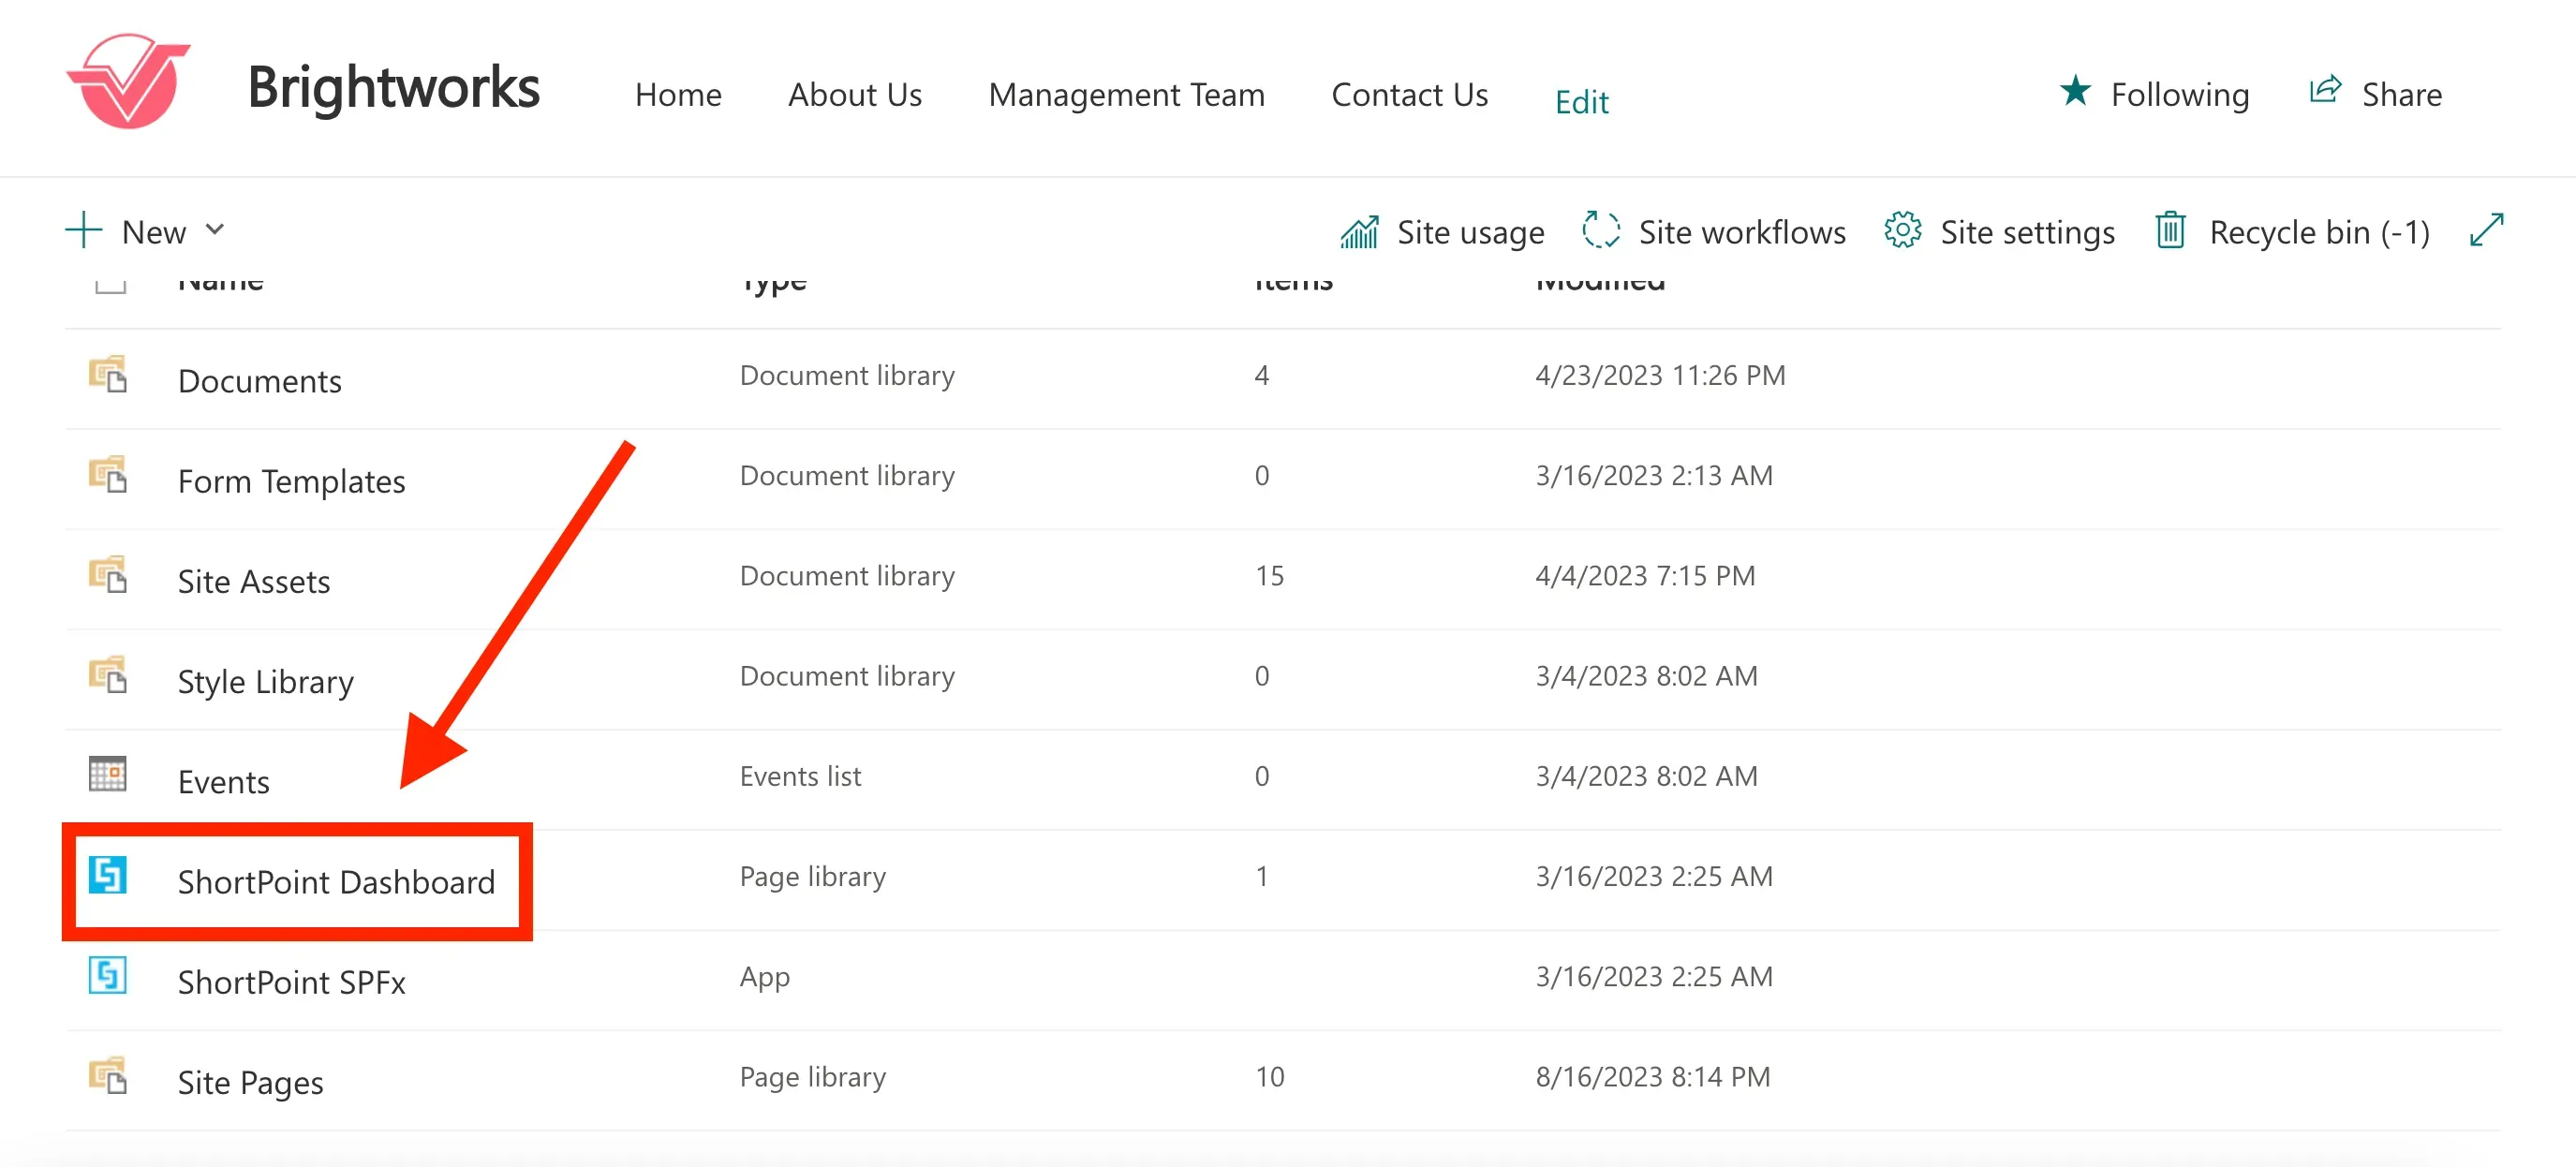Click the Edit navigation link

1582,101
